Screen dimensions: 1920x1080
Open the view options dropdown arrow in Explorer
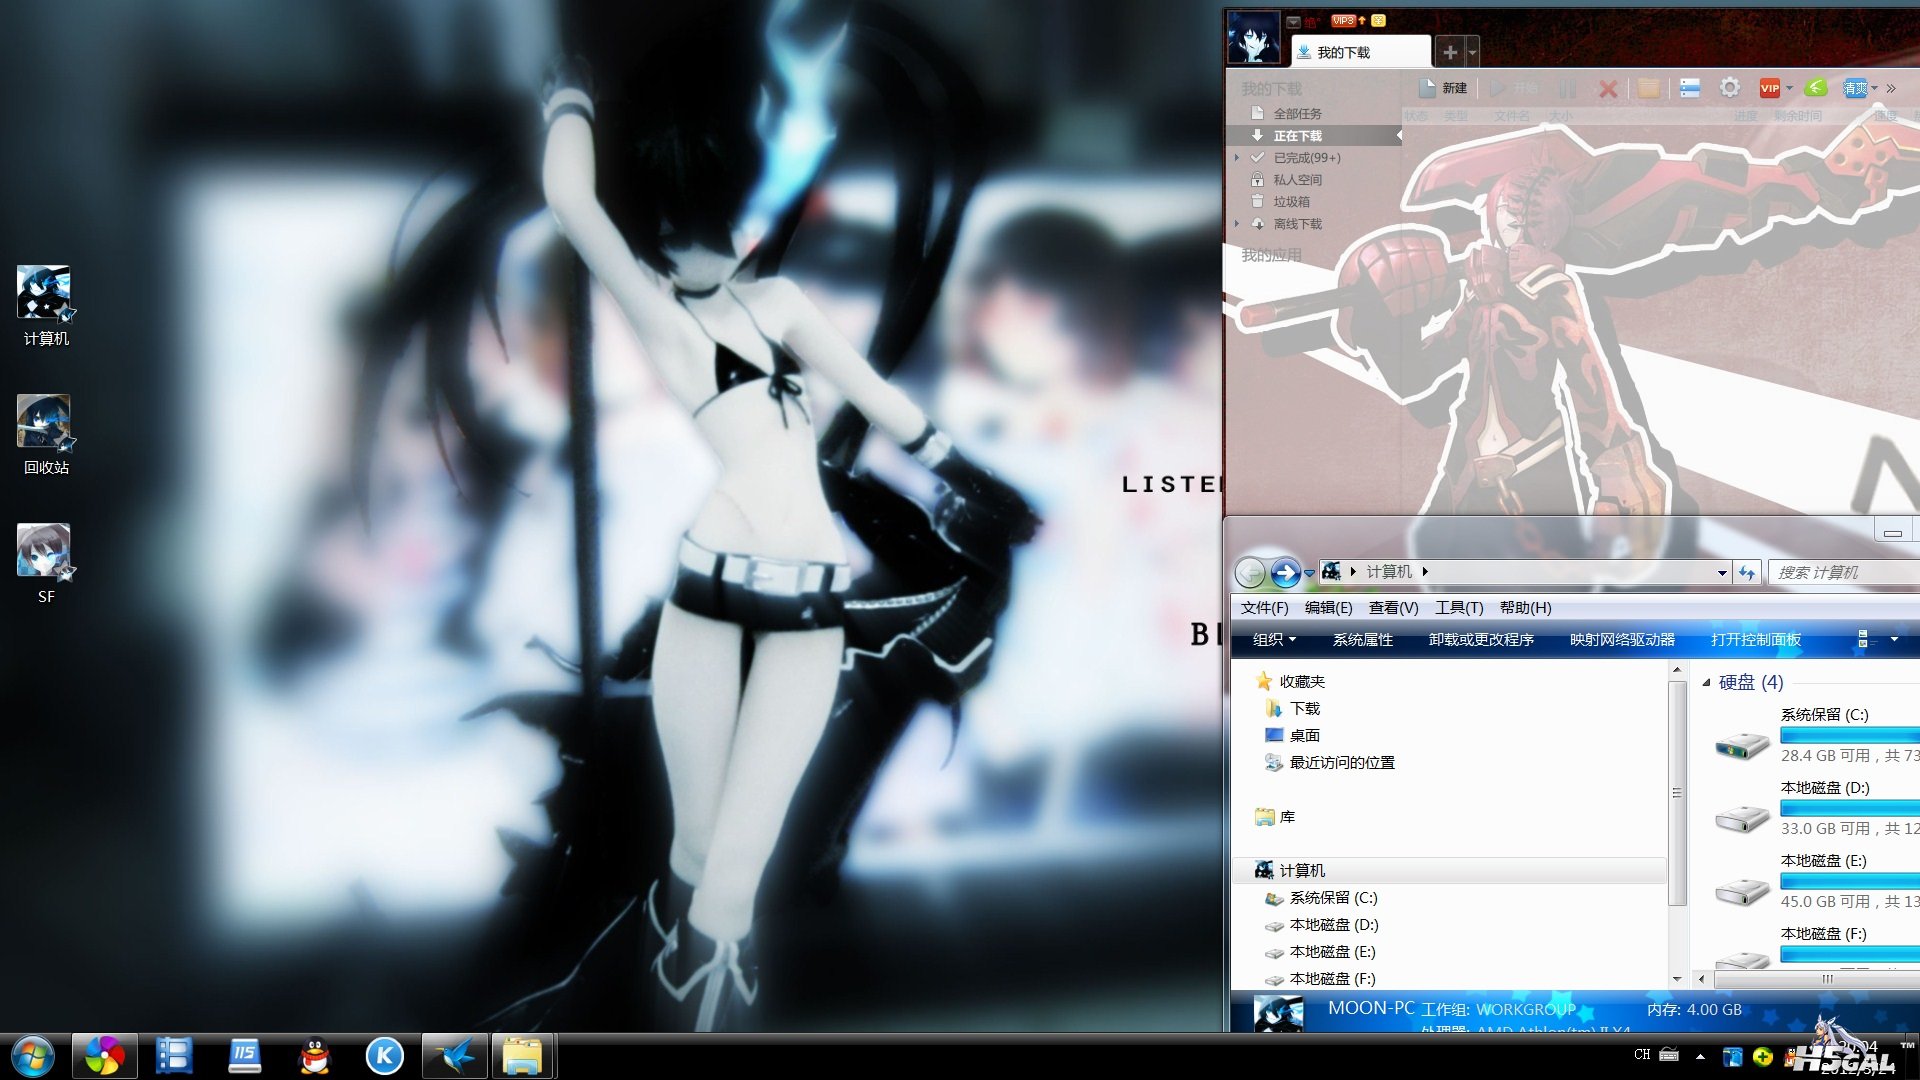(1894, 639)
